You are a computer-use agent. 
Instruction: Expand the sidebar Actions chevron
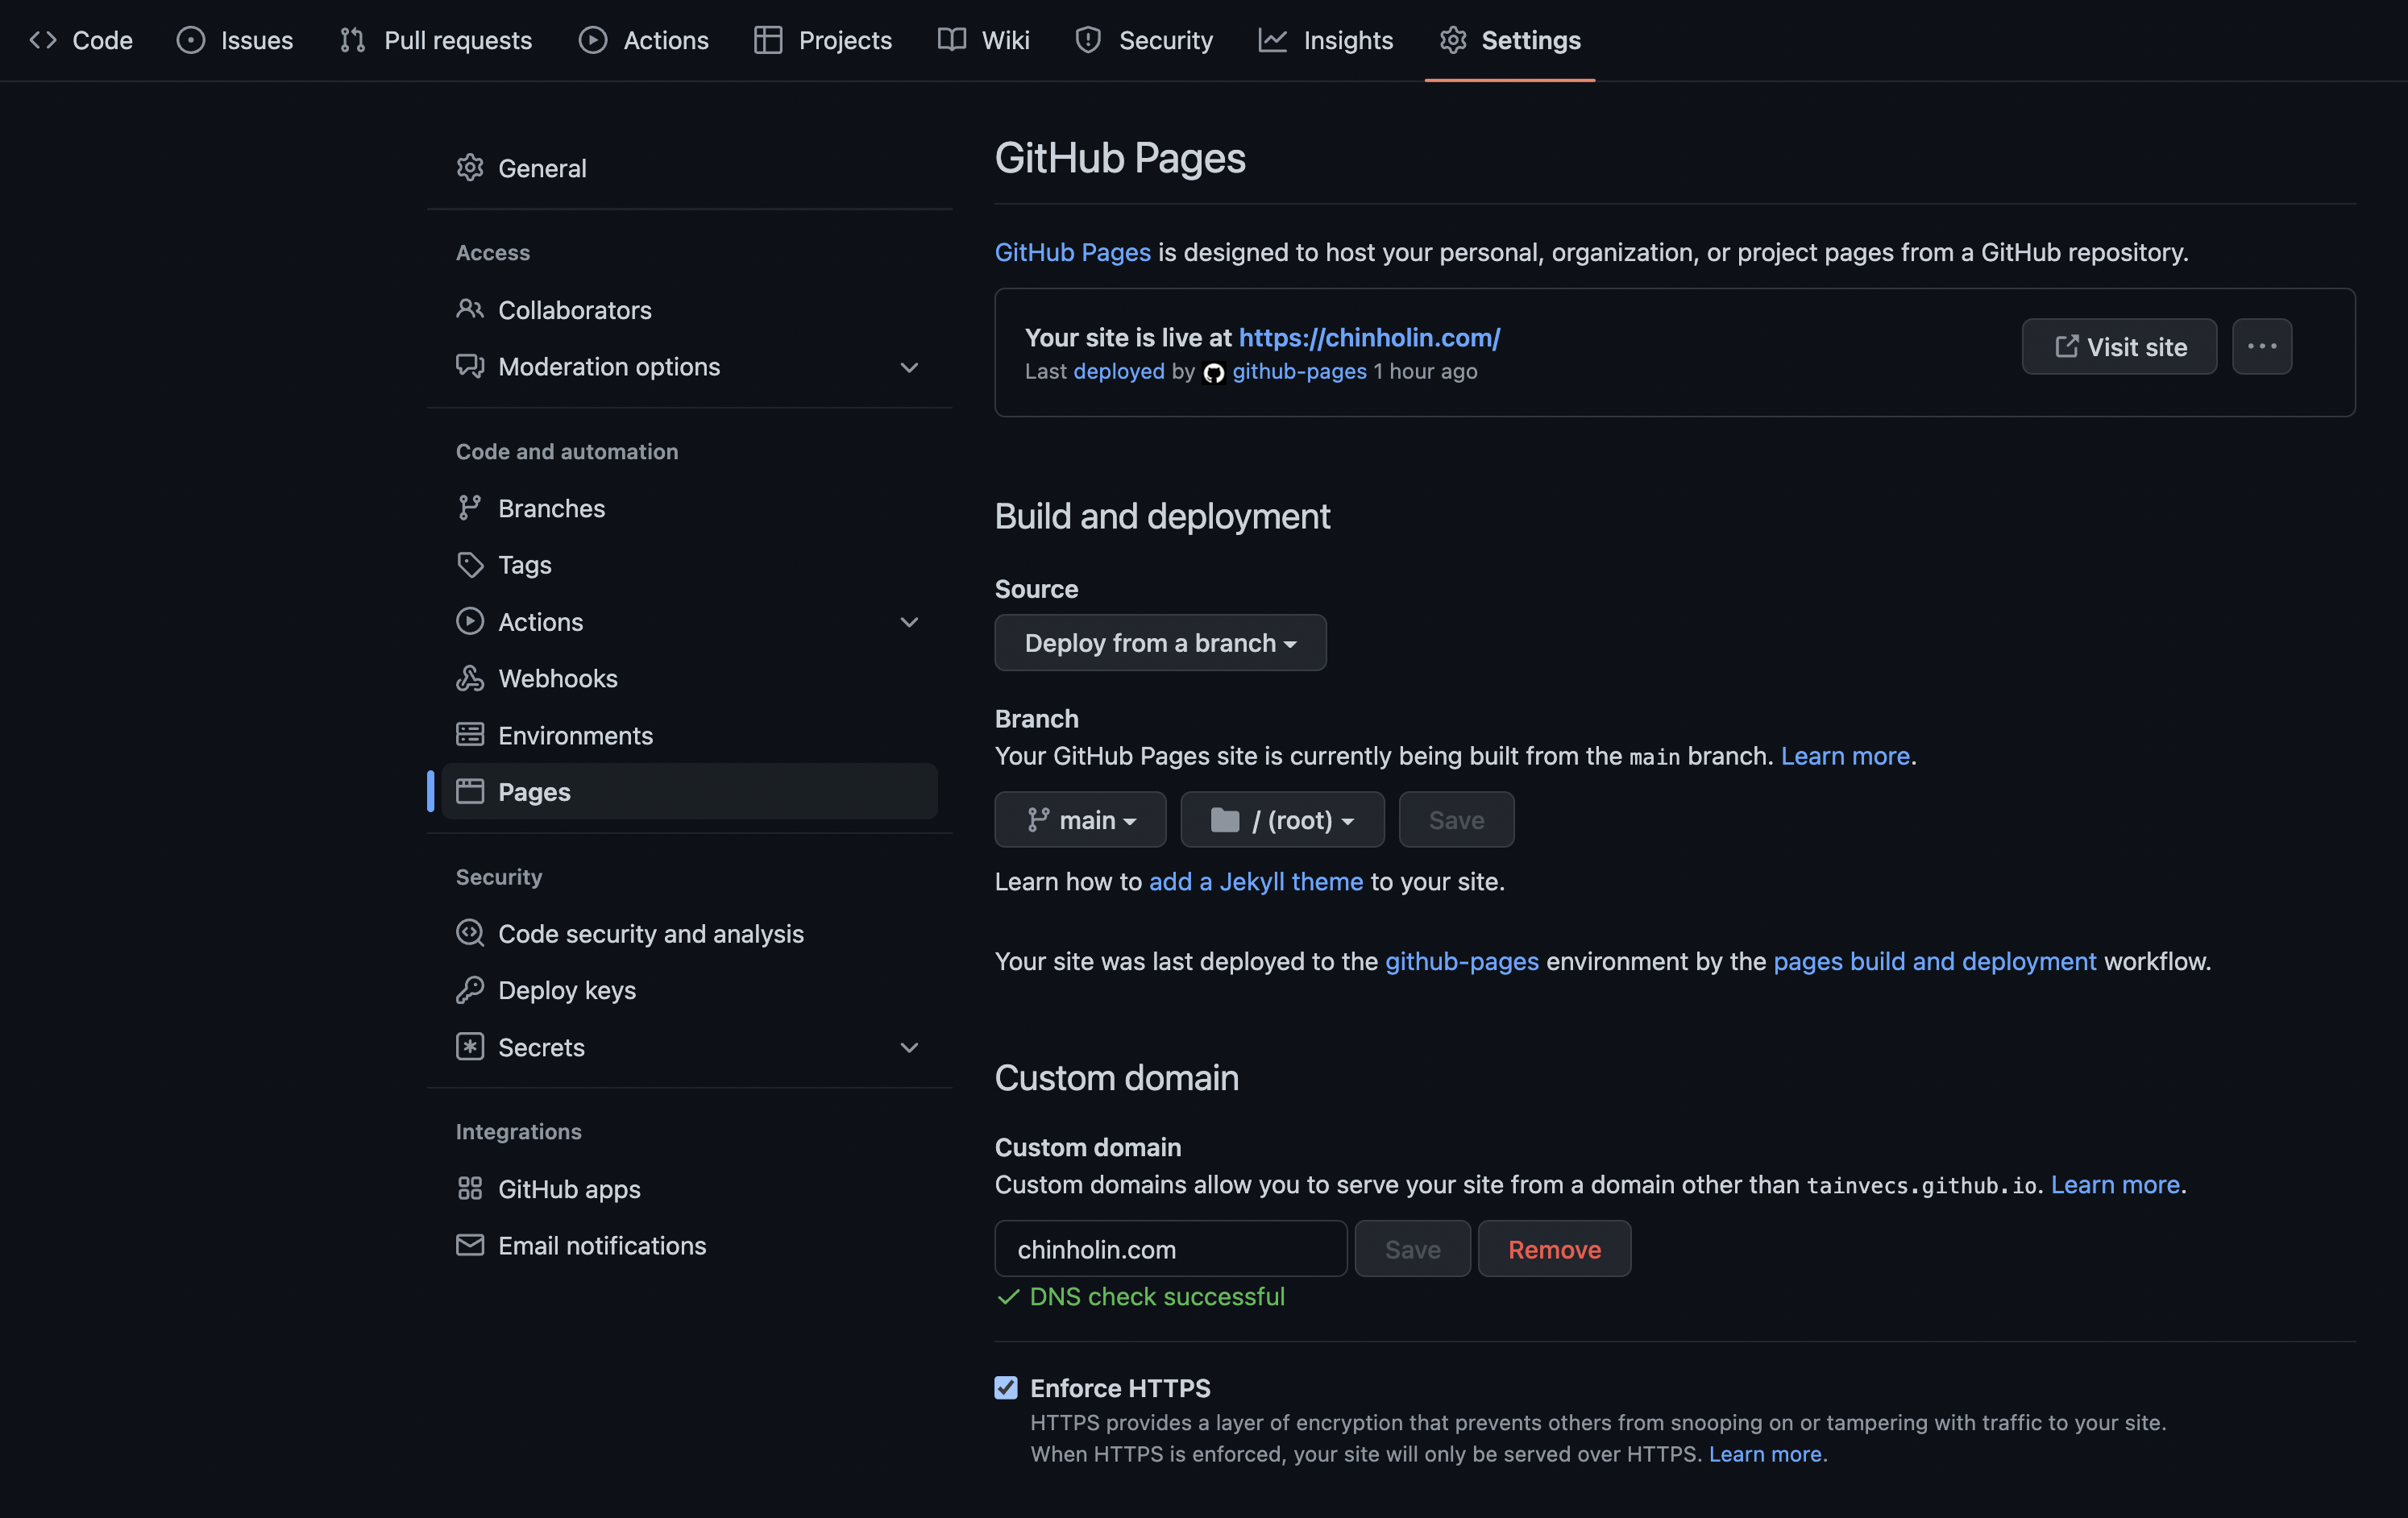909,622
